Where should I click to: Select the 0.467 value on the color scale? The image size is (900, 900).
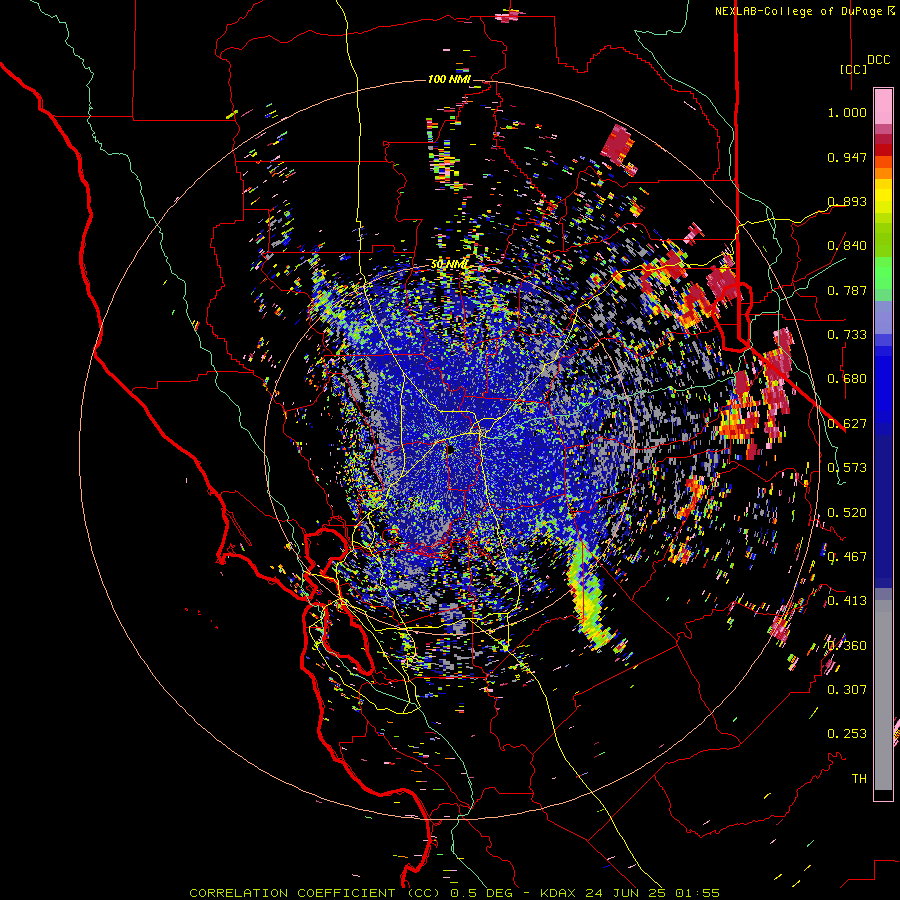click(847, 557)
